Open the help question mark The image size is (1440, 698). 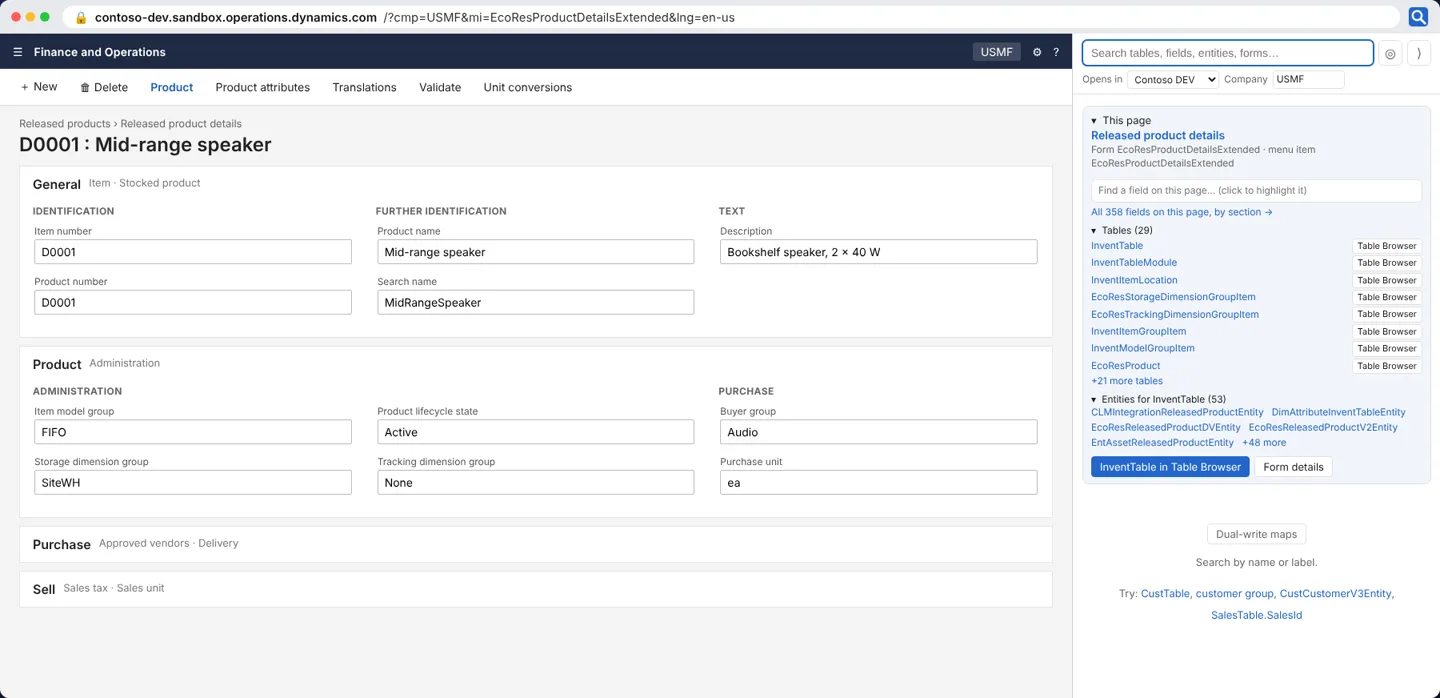(x=1056, y=52)
